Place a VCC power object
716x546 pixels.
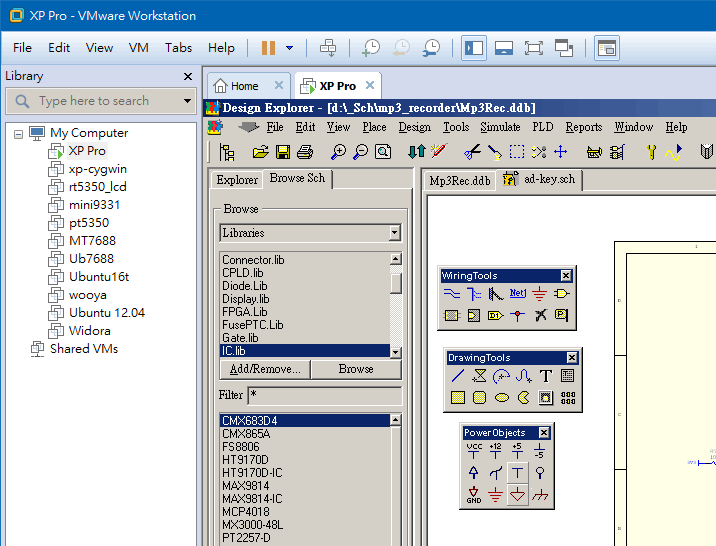point(473,451)
